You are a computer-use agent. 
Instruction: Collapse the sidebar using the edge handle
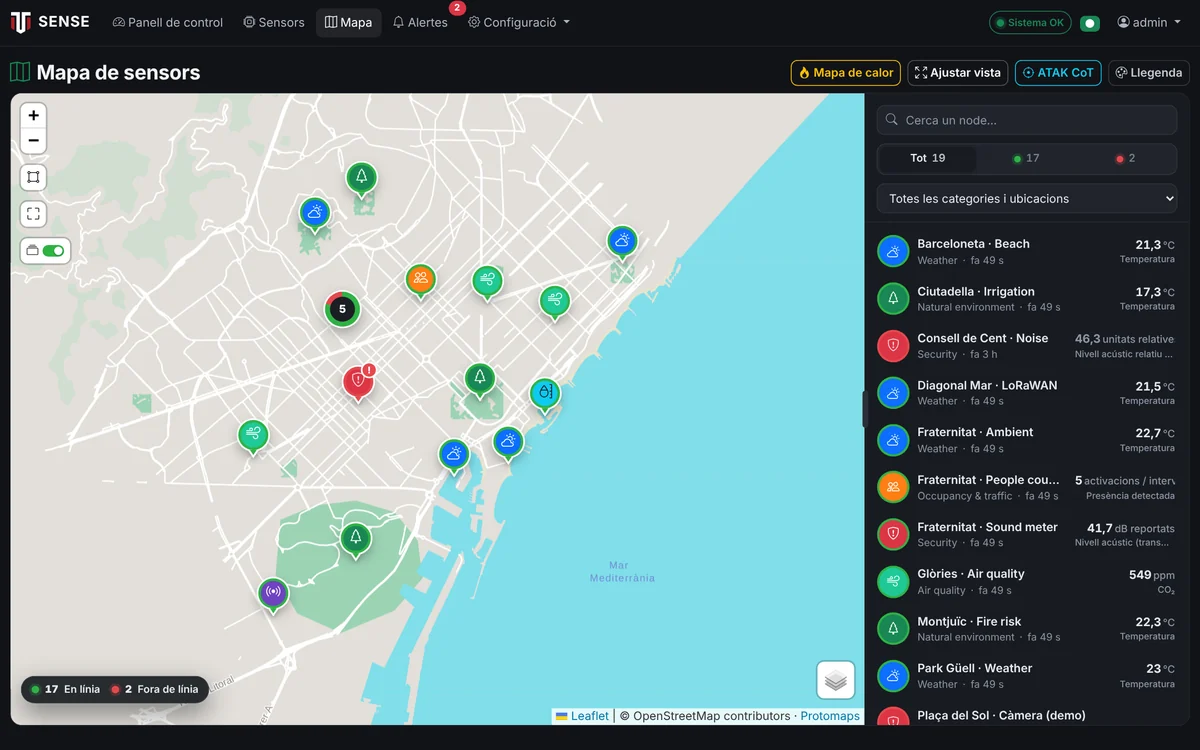[865, 409]
